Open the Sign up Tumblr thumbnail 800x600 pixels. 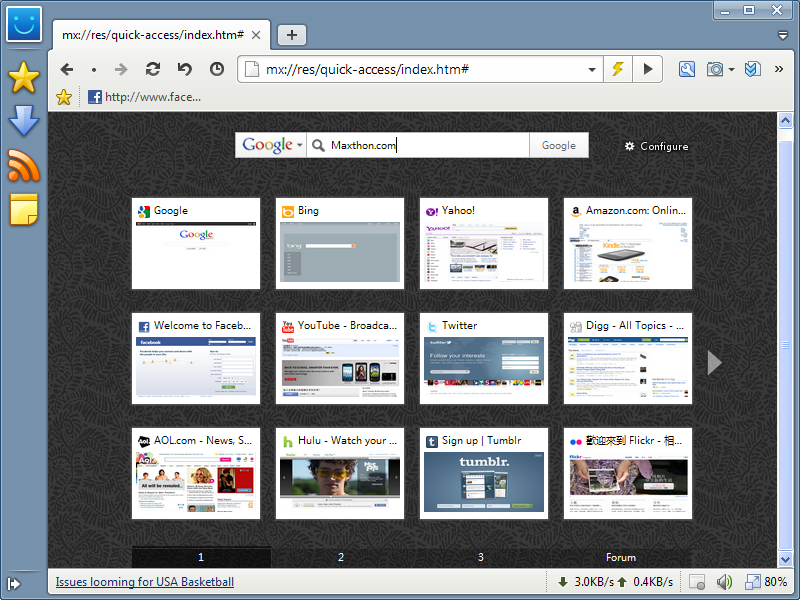pos(484,473)
